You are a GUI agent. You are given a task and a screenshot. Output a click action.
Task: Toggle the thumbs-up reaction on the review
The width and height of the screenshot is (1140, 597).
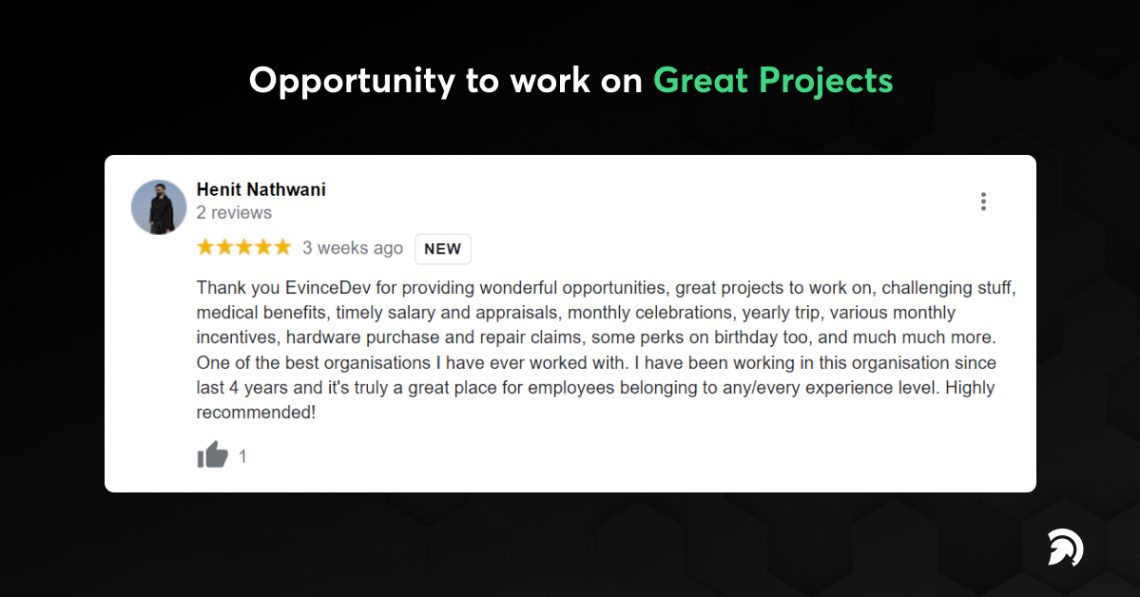tap(211, 456)
